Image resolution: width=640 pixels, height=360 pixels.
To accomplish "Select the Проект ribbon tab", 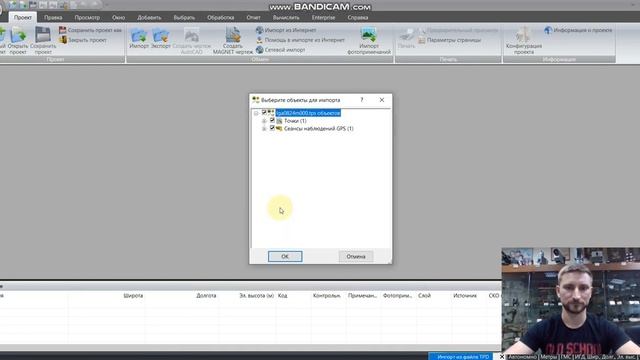I will pyautogui.click(x=23, y=18).
